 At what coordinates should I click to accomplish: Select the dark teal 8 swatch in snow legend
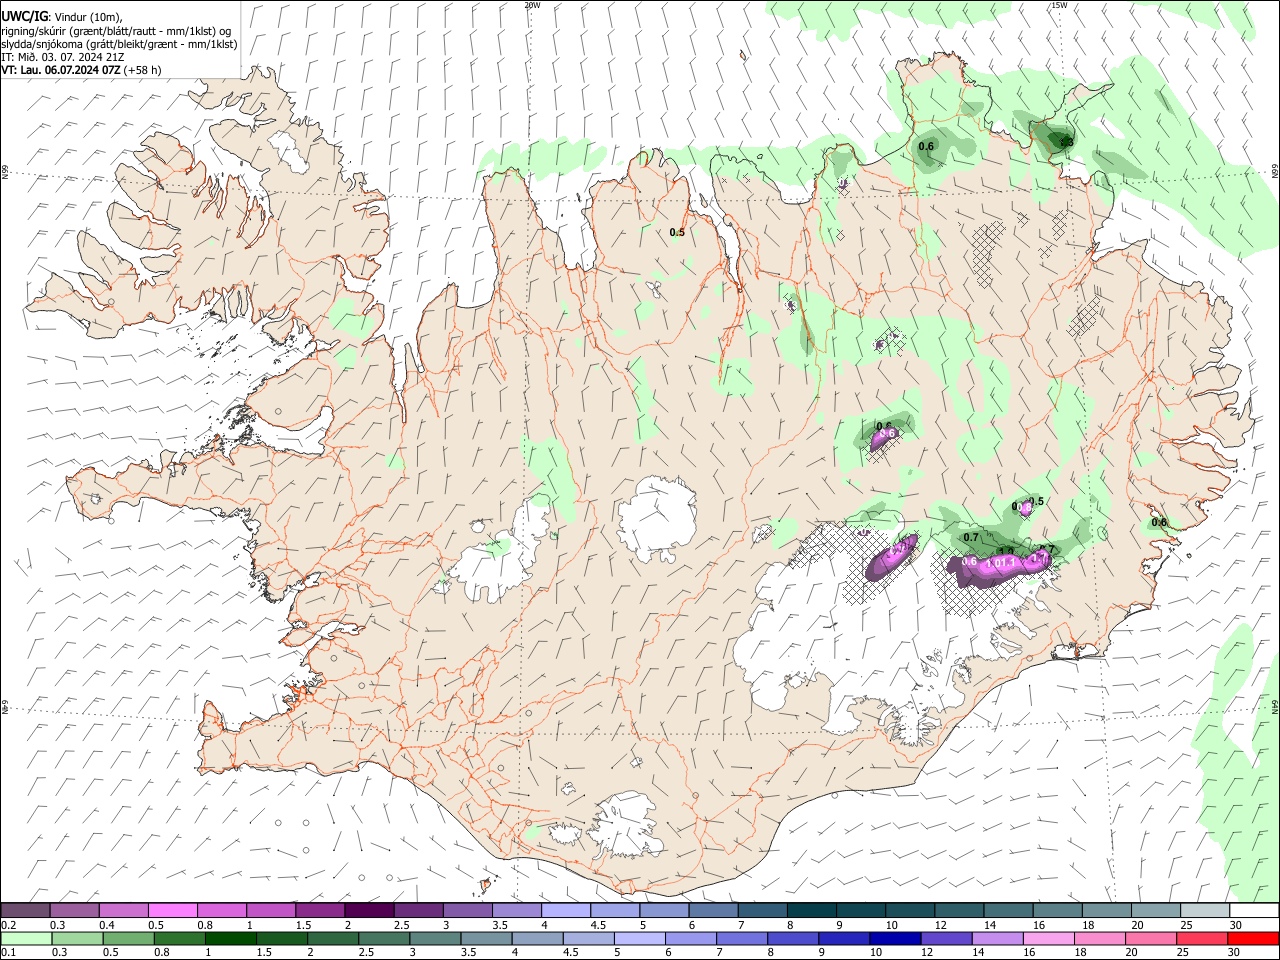point(812,911)
